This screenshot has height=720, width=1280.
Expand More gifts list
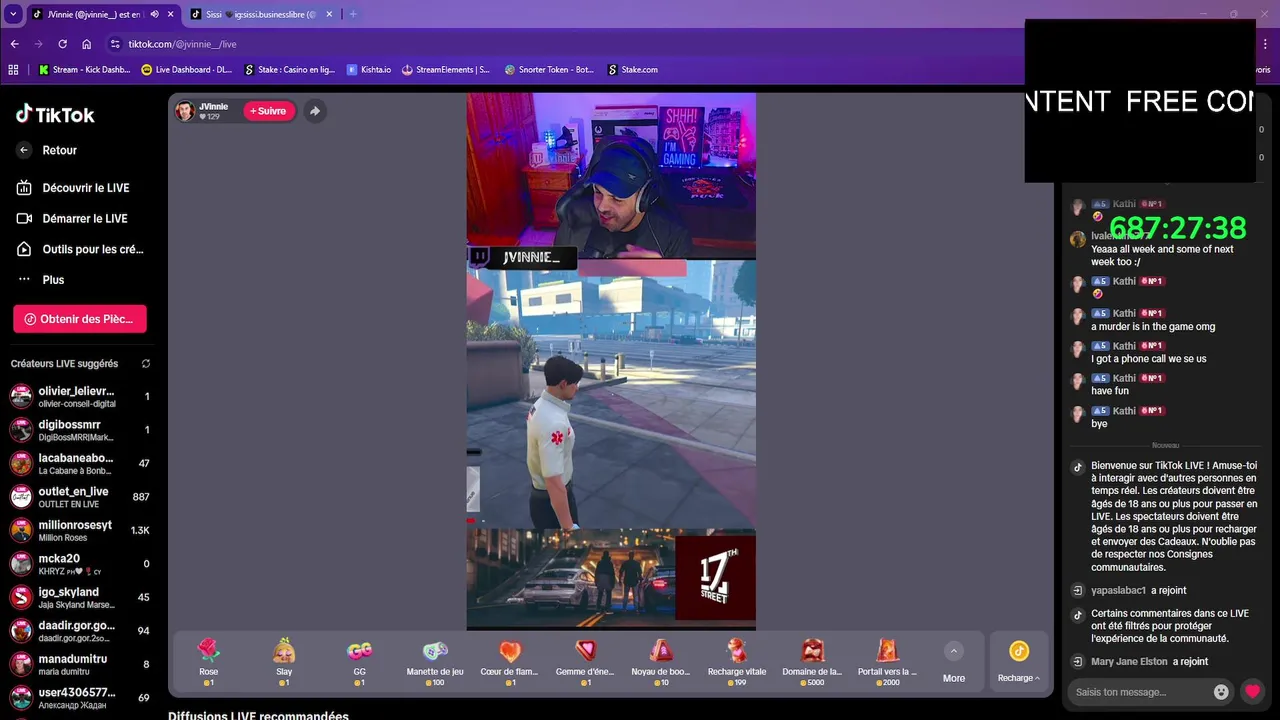[954, 662]
